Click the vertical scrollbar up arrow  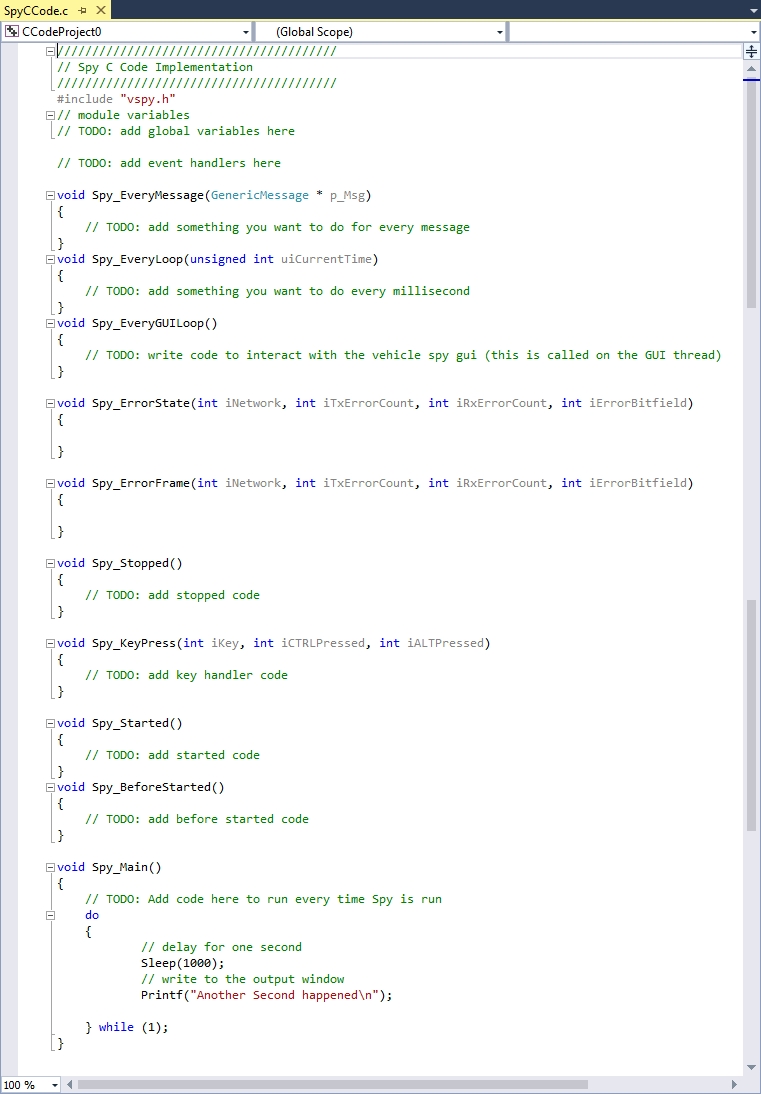pyautogui.click(x=751, y=68)
